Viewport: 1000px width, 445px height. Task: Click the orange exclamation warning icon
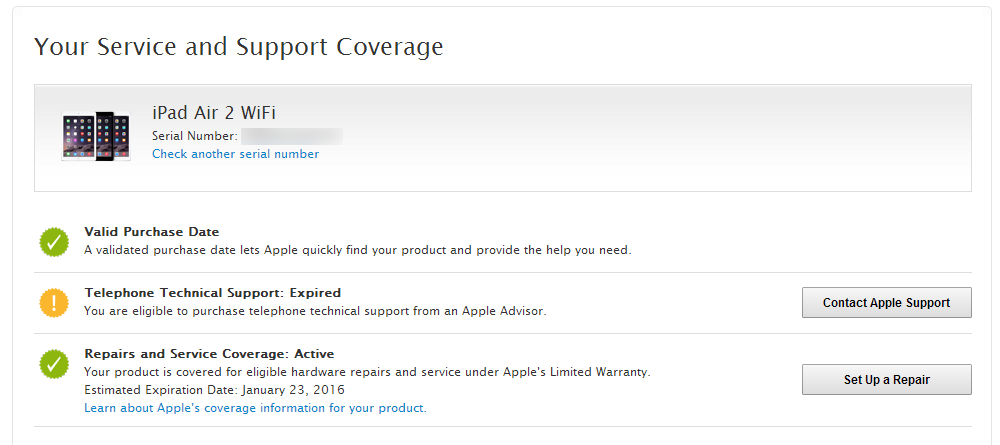click(54, 302)
